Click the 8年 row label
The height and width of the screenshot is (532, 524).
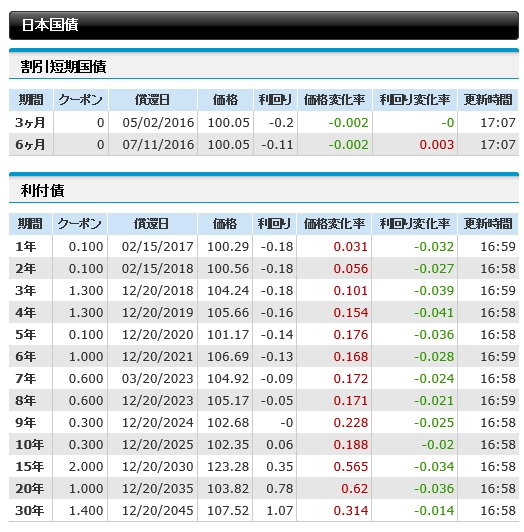pos(25,400)
